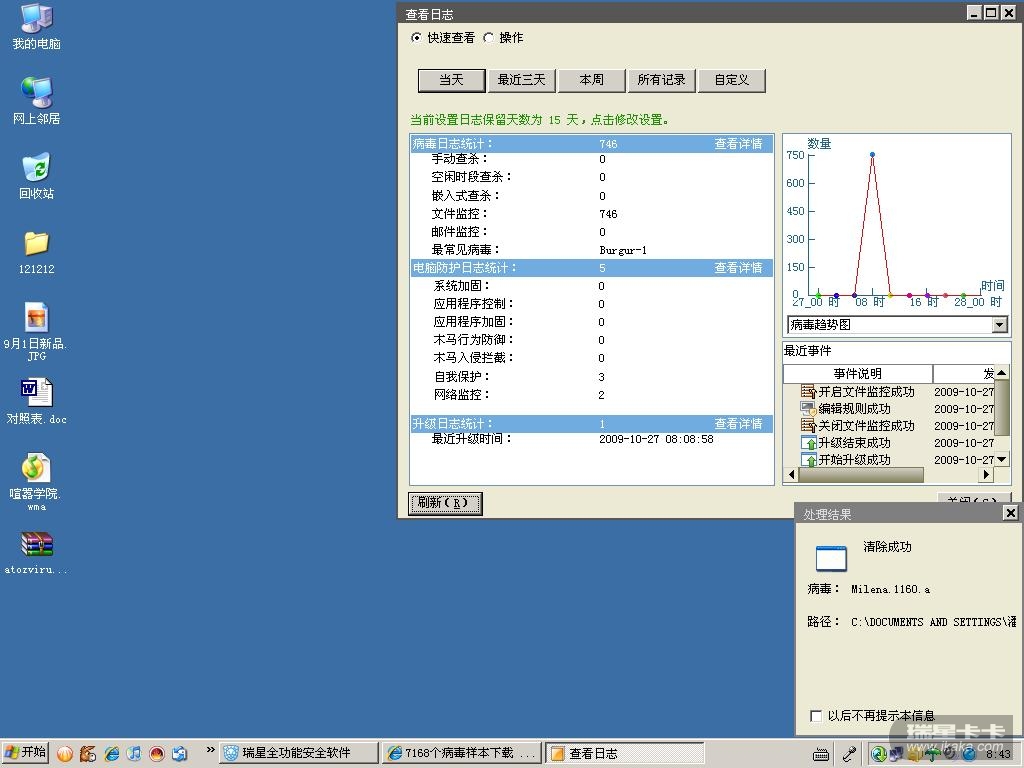
Task: Switch to the 最近三天 time range
Action: pyautogui.click(x=522, y=80)
